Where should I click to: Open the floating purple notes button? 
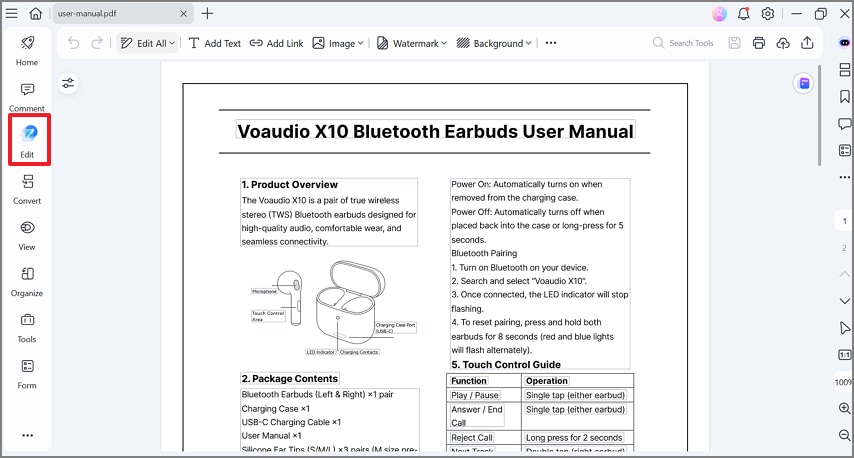pos(804,83)
